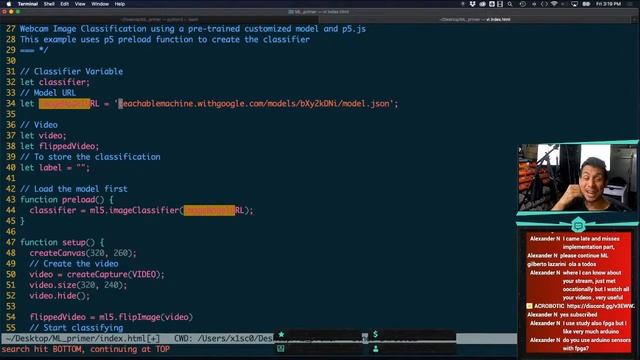
Task: Click the 'video.hide();' line
Action: pyautogui.click(x=60, y=296)
